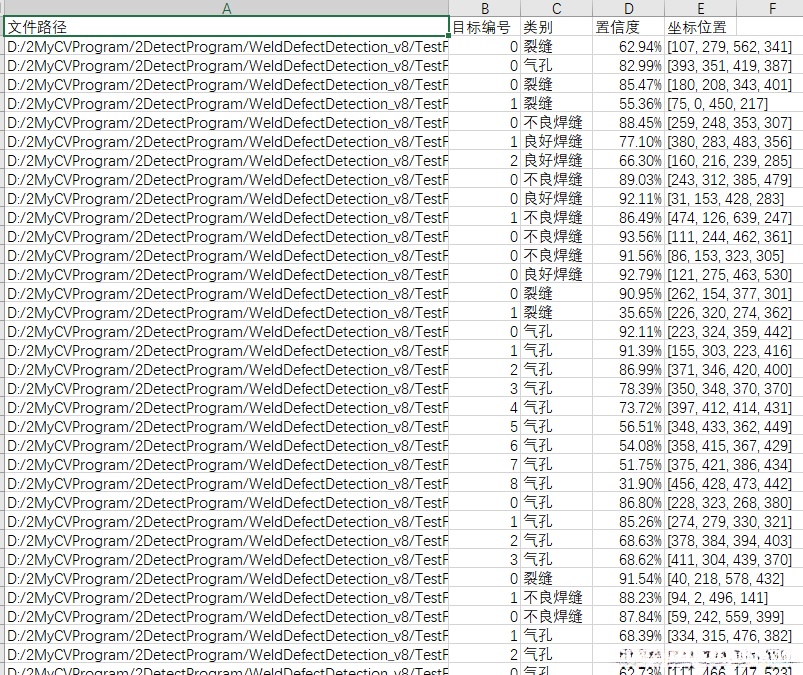Select column B header
The image size is (803, 675).
485,8
